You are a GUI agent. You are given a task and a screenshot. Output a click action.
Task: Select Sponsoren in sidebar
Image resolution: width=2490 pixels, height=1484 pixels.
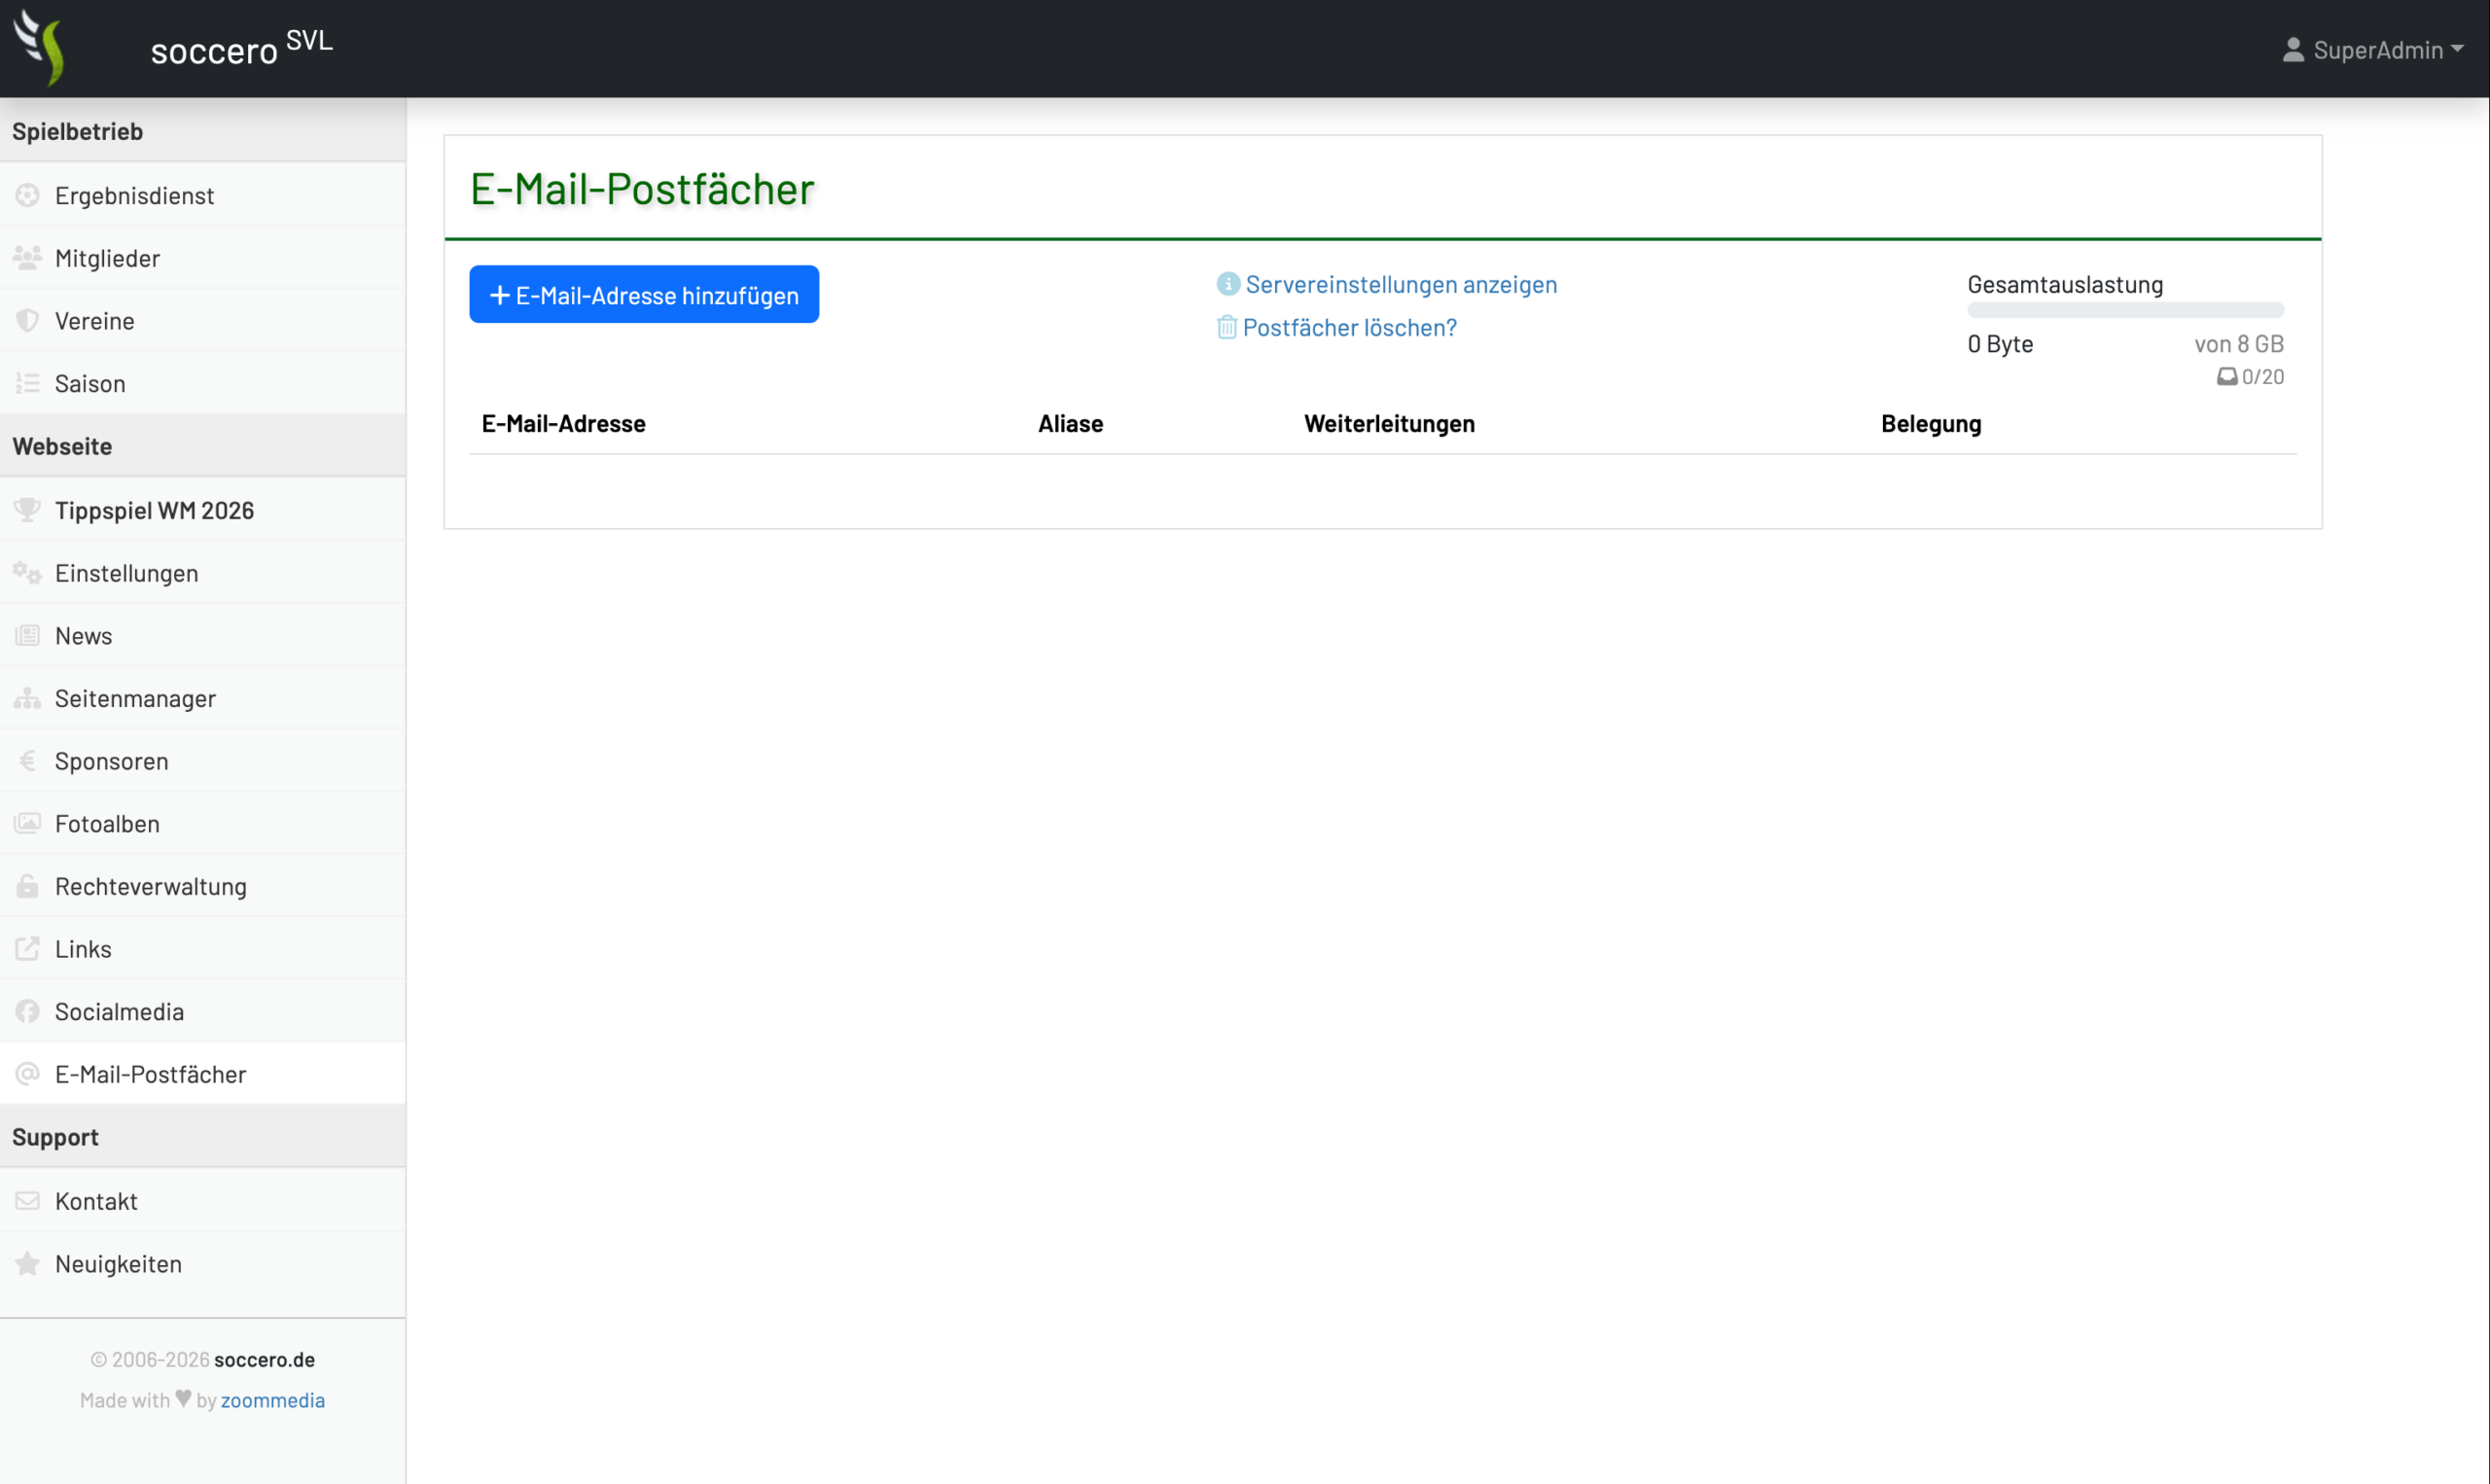click(x=203, y=761)
